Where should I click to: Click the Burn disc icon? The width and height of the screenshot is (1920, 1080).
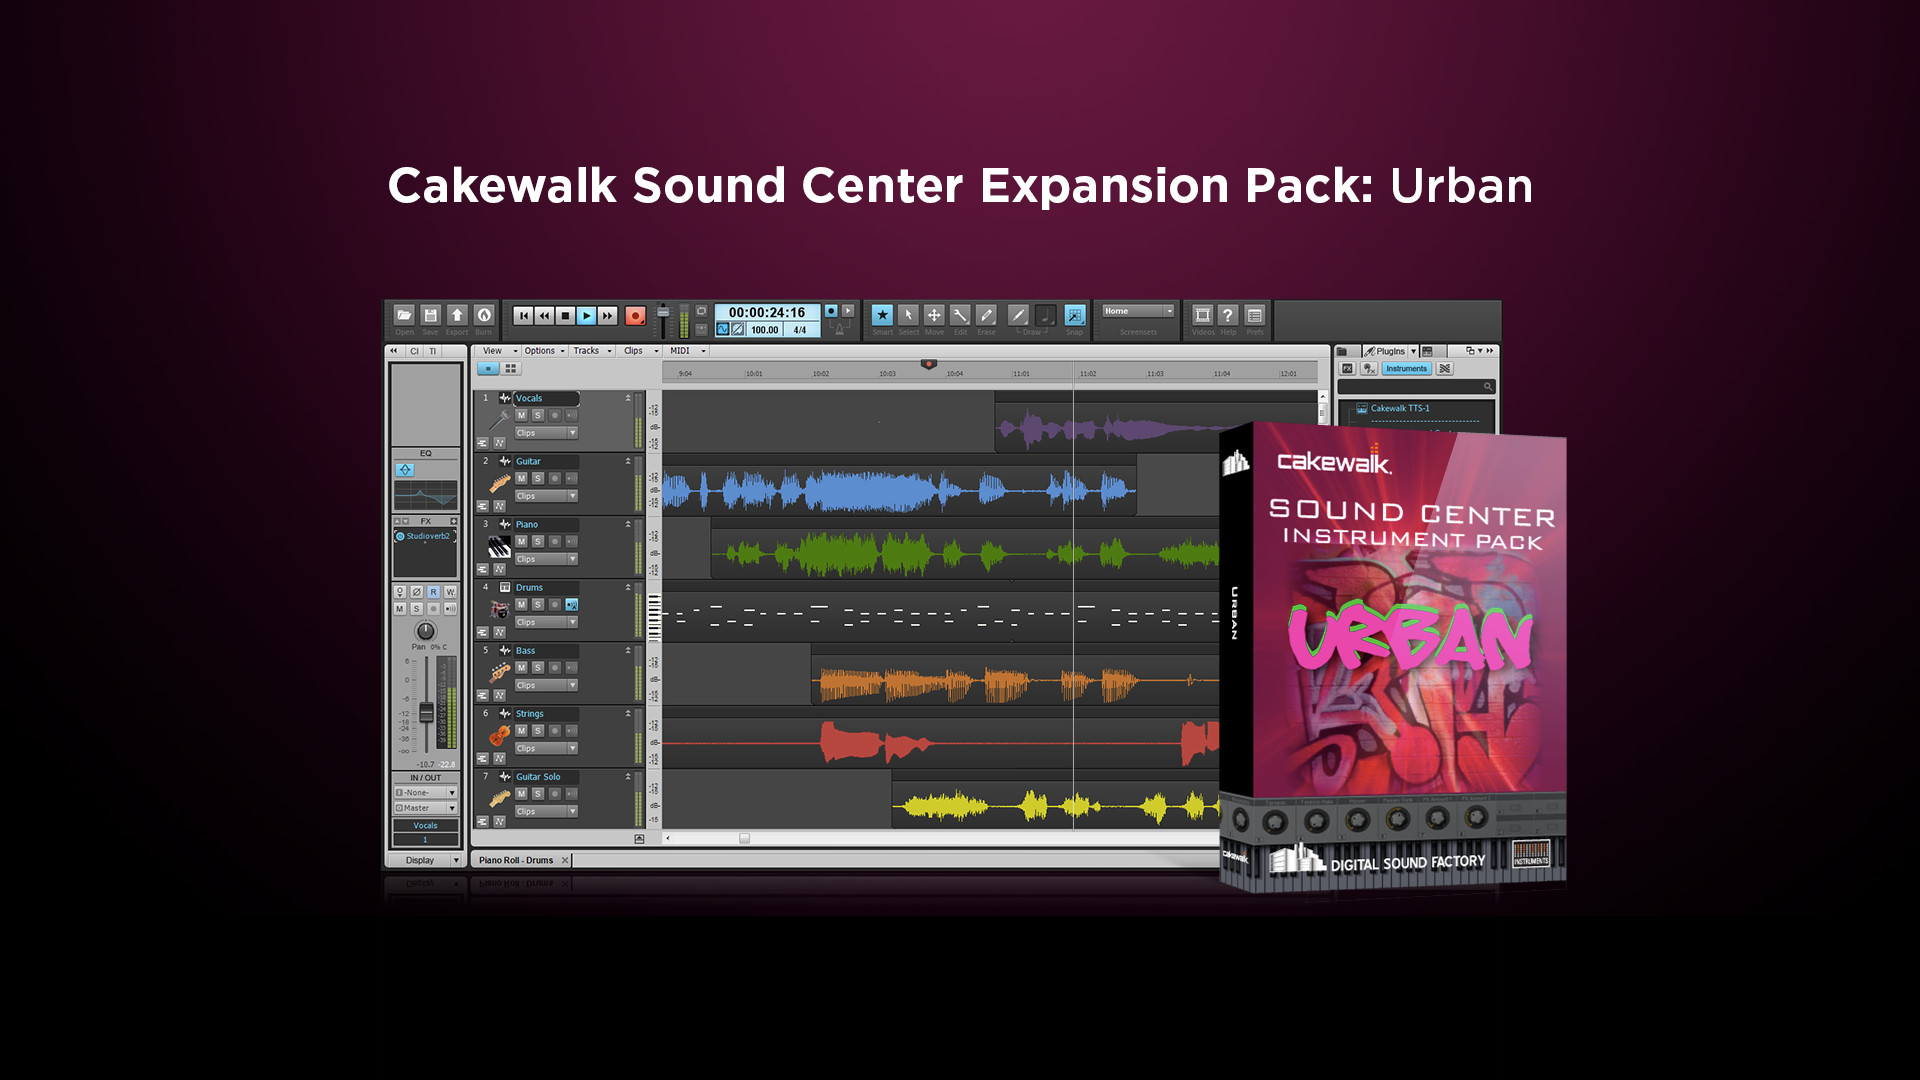[x=484, y=315]
